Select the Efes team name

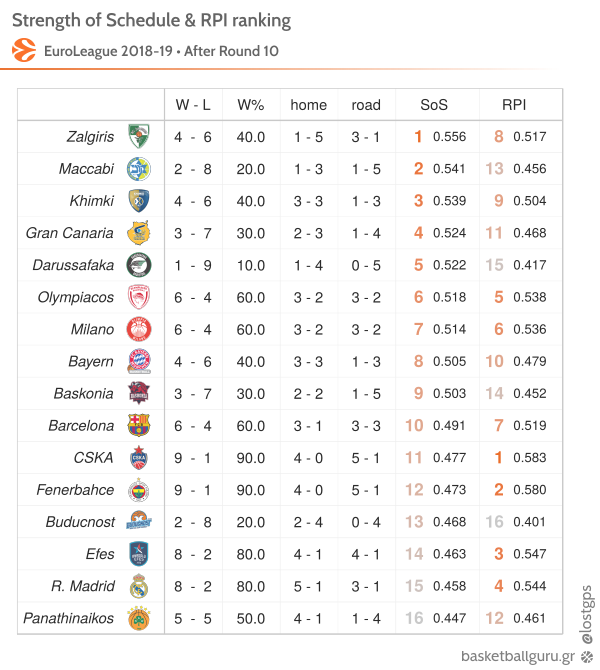(x=100, y=554)
